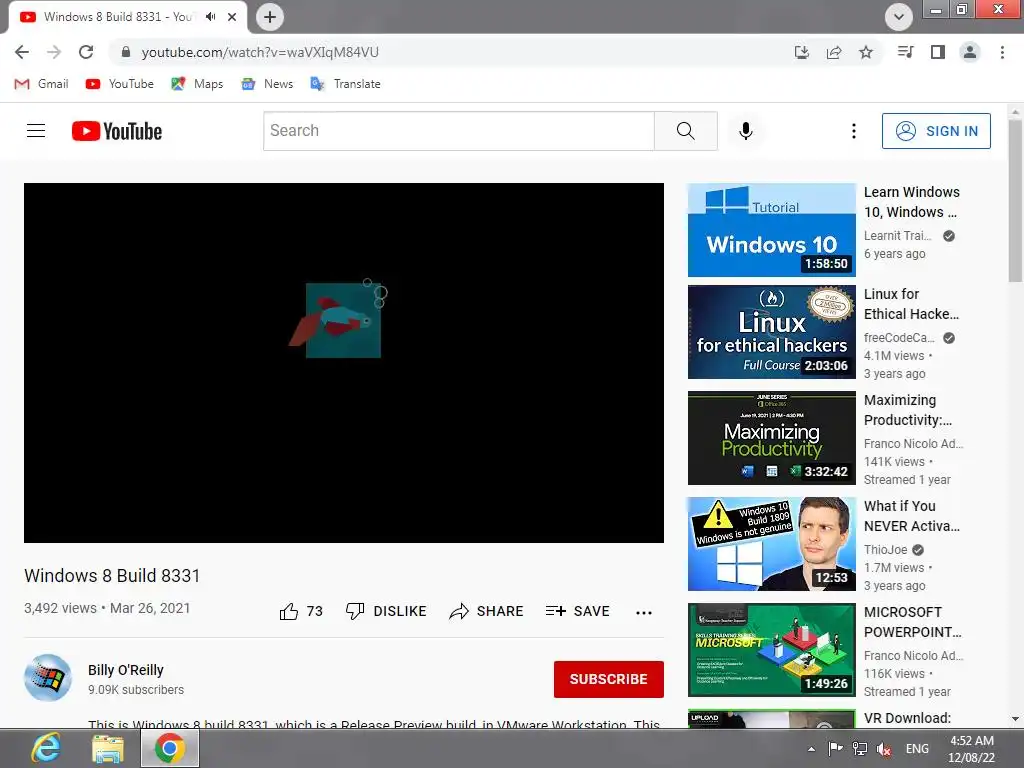Viewport: 1024px width, 768px height.
Task: Bookmark this tab with the star icon
Action: (866, 52)
